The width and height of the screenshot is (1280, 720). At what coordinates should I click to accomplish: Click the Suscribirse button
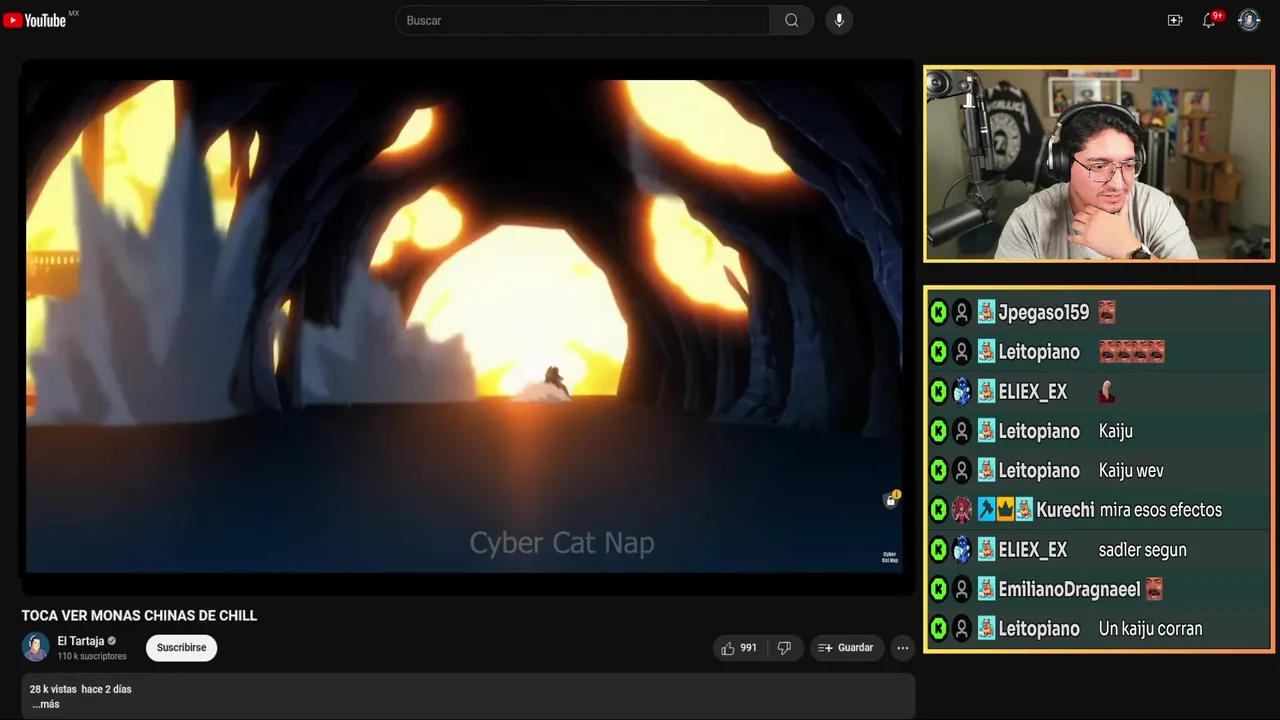point(181,648)
